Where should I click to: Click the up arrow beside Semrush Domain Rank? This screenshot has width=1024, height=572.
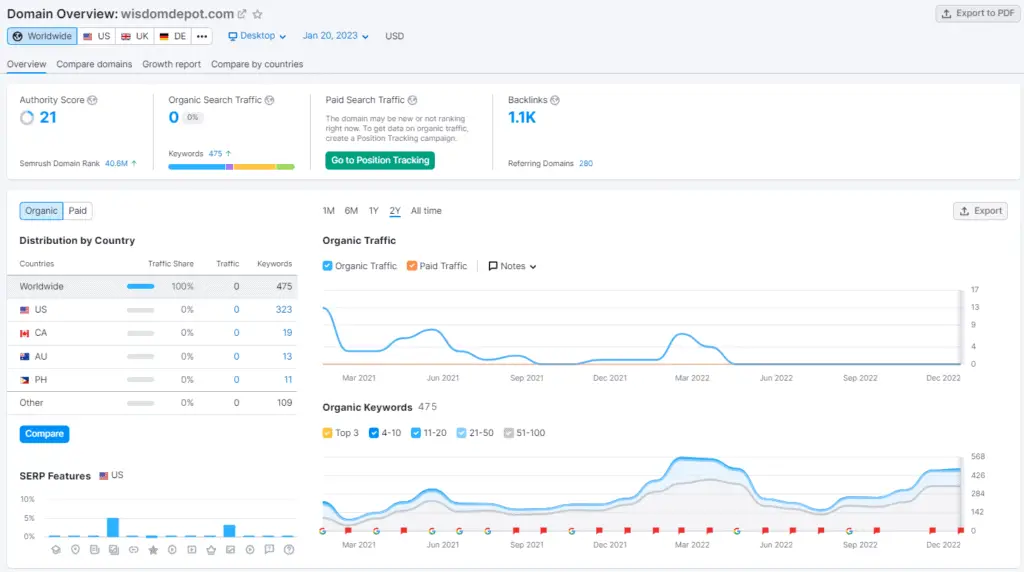pyautogui.click(x=134, y=163)
